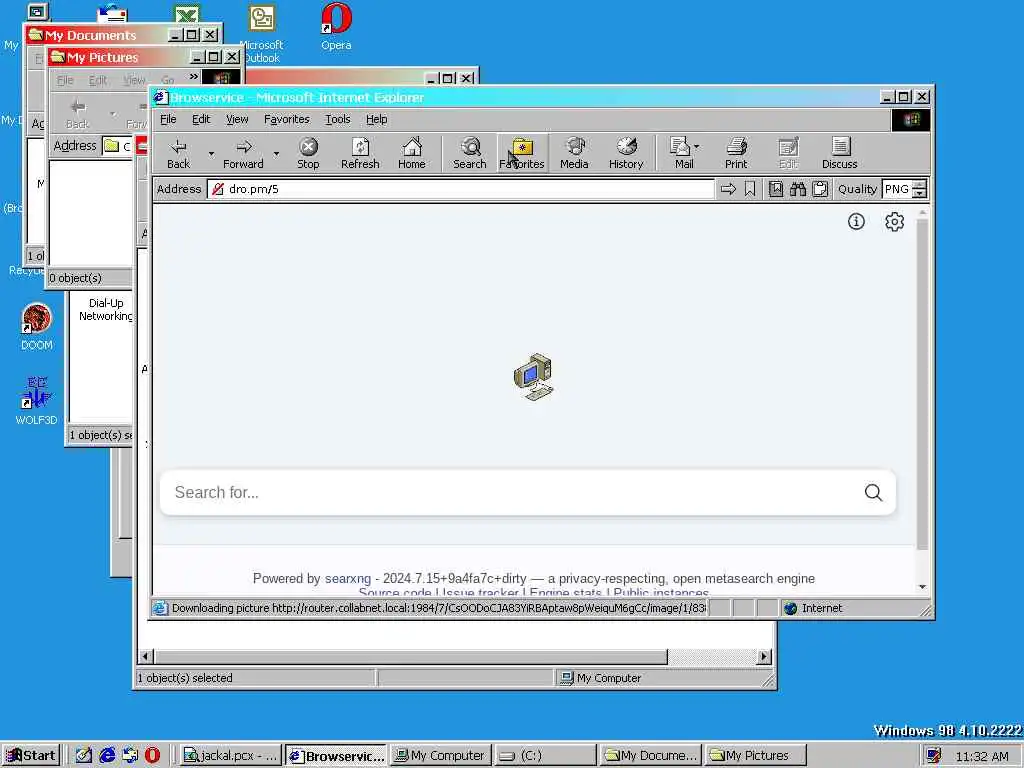Viewport: 1024px width, 768px height.
Task: Click the Discuss toolbar button
Action: coord(839,153)
